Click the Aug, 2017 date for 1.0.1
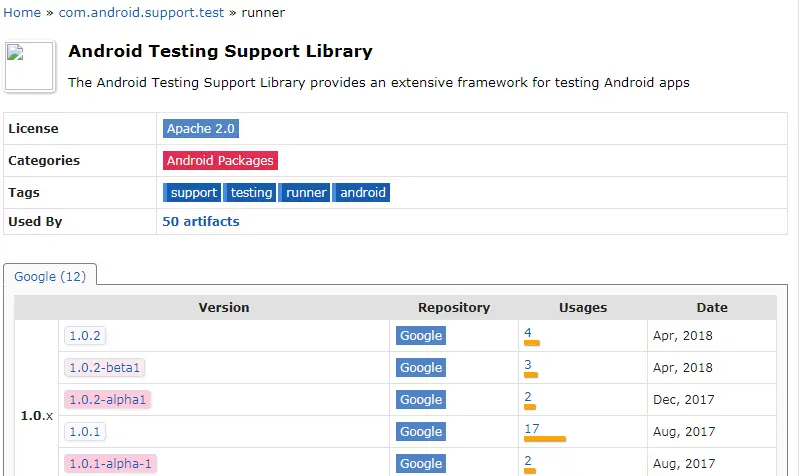 684,431
